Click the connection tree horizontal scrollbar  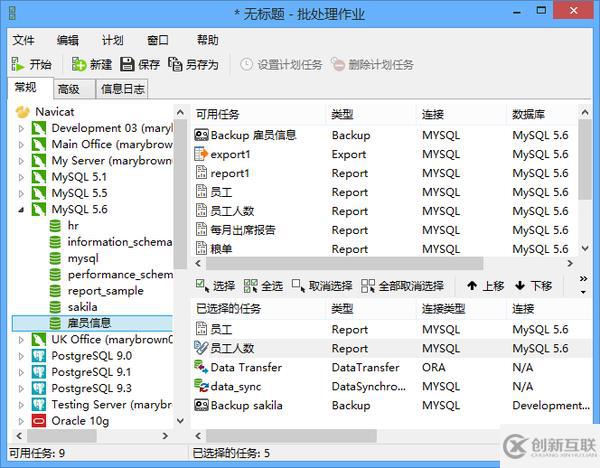[x=92, y=436]
